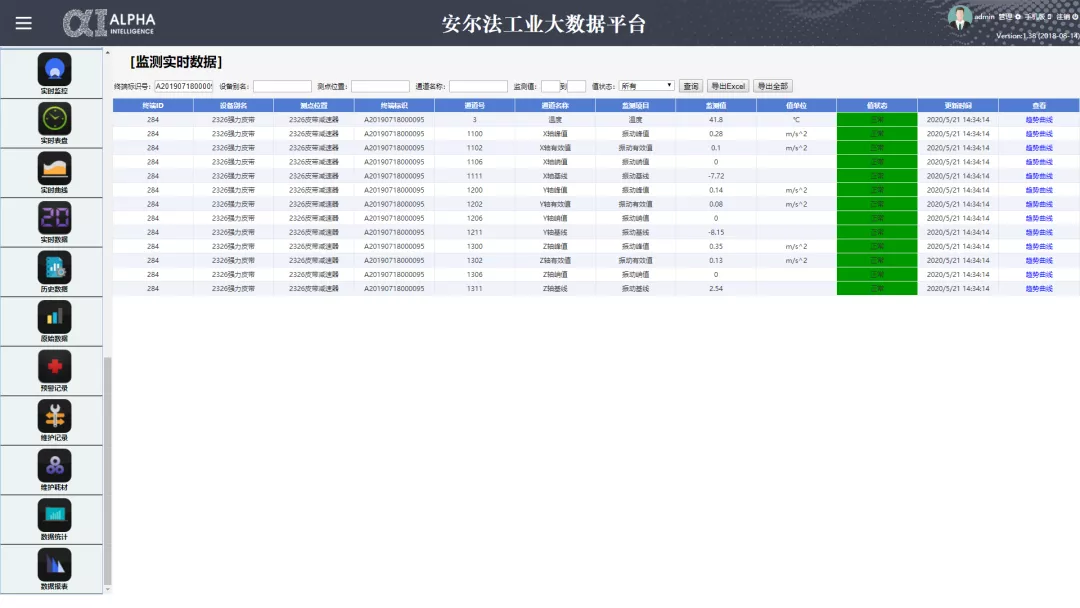Open the 实时监控 sidebar icon
The image size is (1080, 608).
[54, 69]
